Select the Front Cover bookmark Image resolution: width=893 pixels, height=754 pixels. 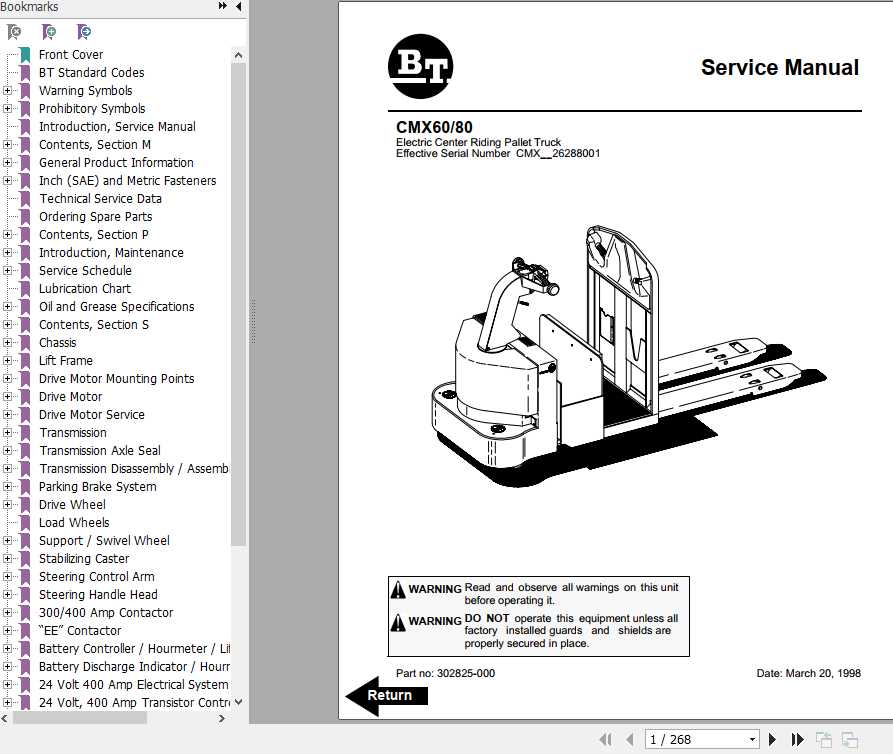pyautogui.click(x=70, y=54)
